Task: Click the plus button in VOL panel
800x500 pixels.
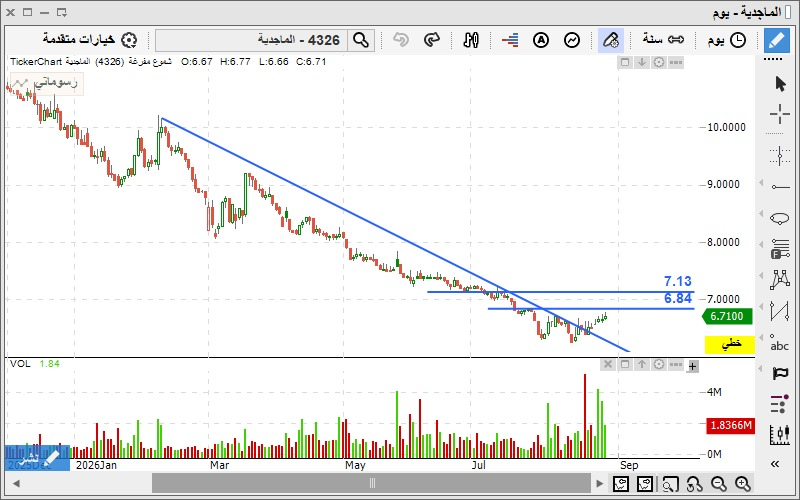Action: click(x=692, y=366)
